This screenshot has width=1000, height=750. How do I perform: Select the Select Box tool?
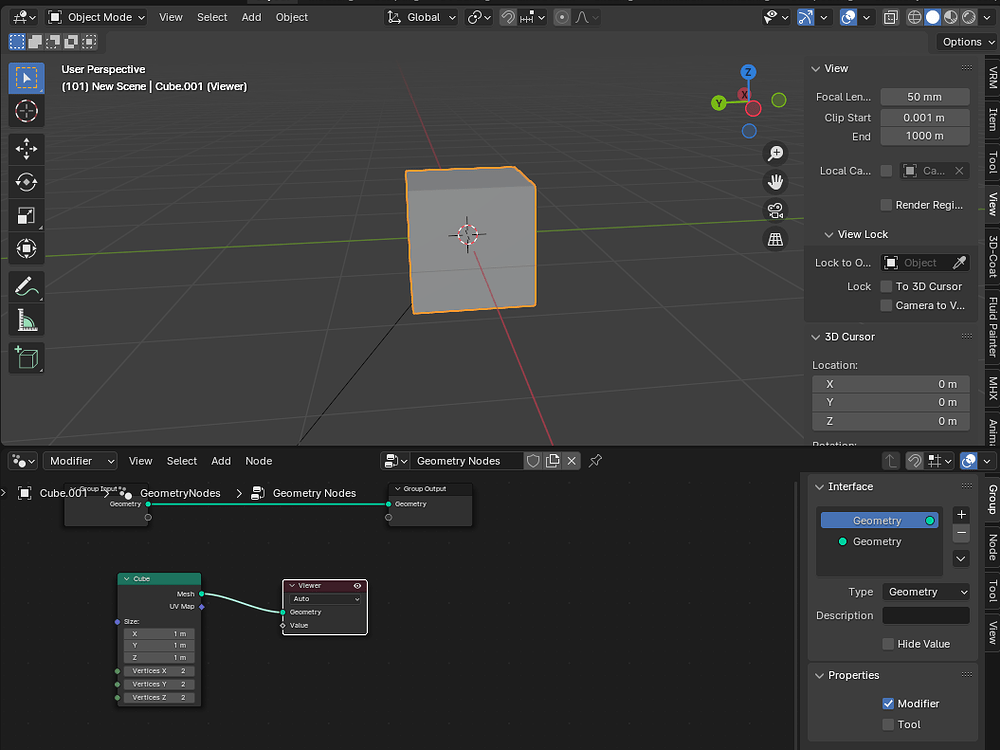click(26, 78)
